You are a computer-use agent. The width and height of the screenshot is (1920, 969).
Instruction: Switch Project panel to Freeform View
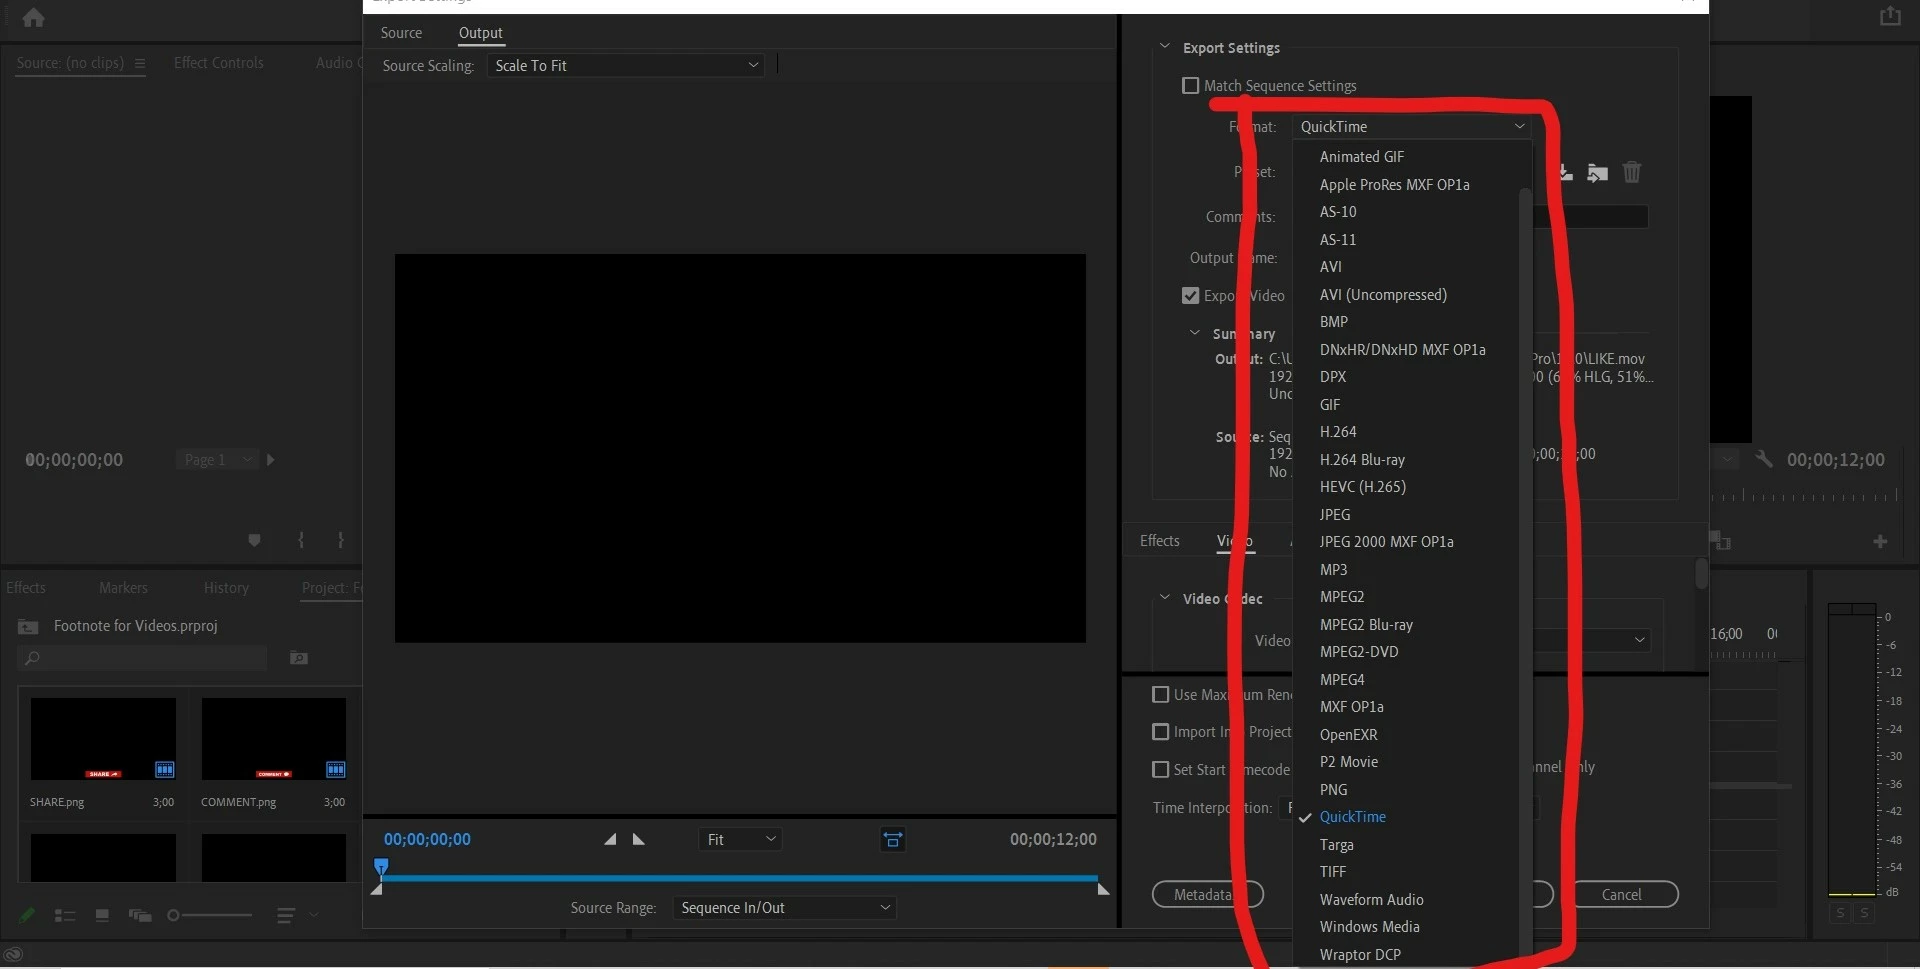(140, 915)
